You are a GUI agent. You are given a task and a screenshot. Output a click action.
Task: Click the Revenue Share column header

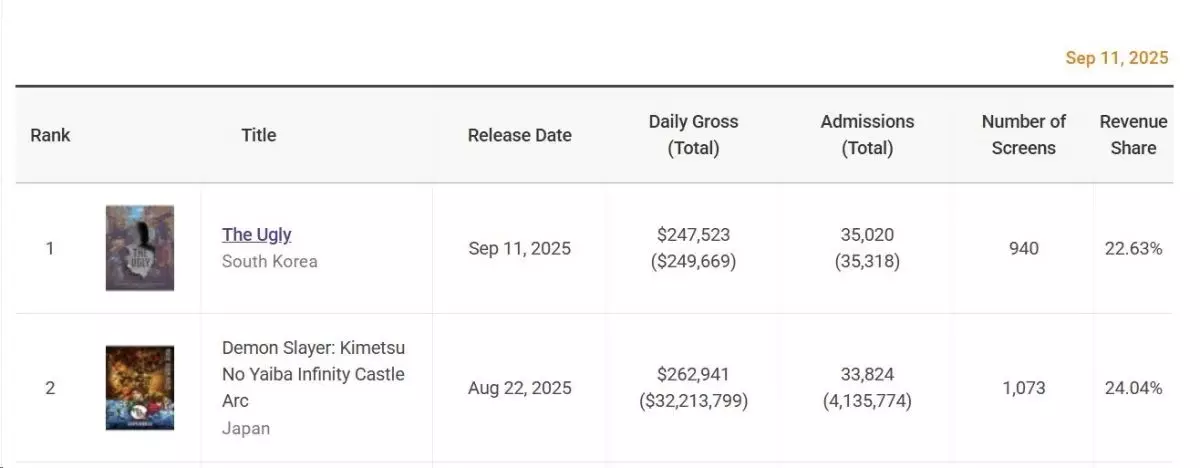pos(1133,135)
